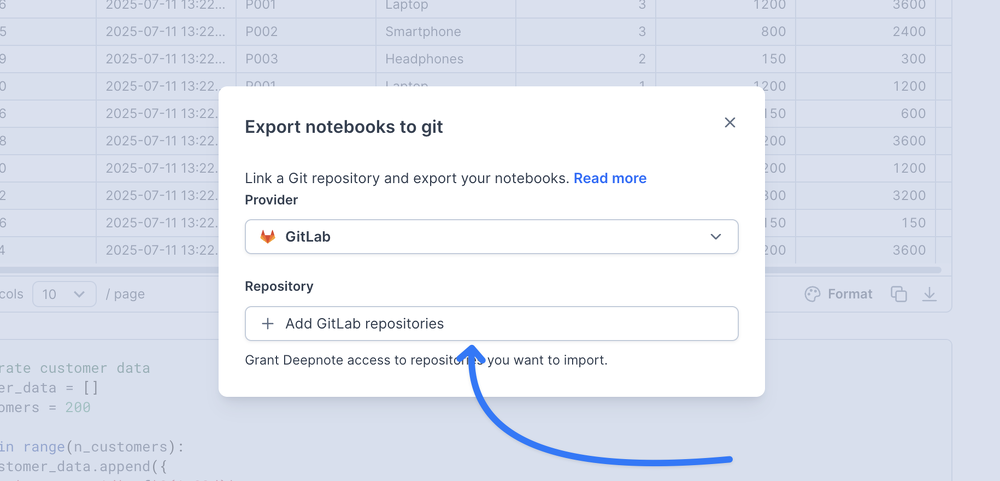
Task: Open the Read more link
Action: [x=609, y=178]
